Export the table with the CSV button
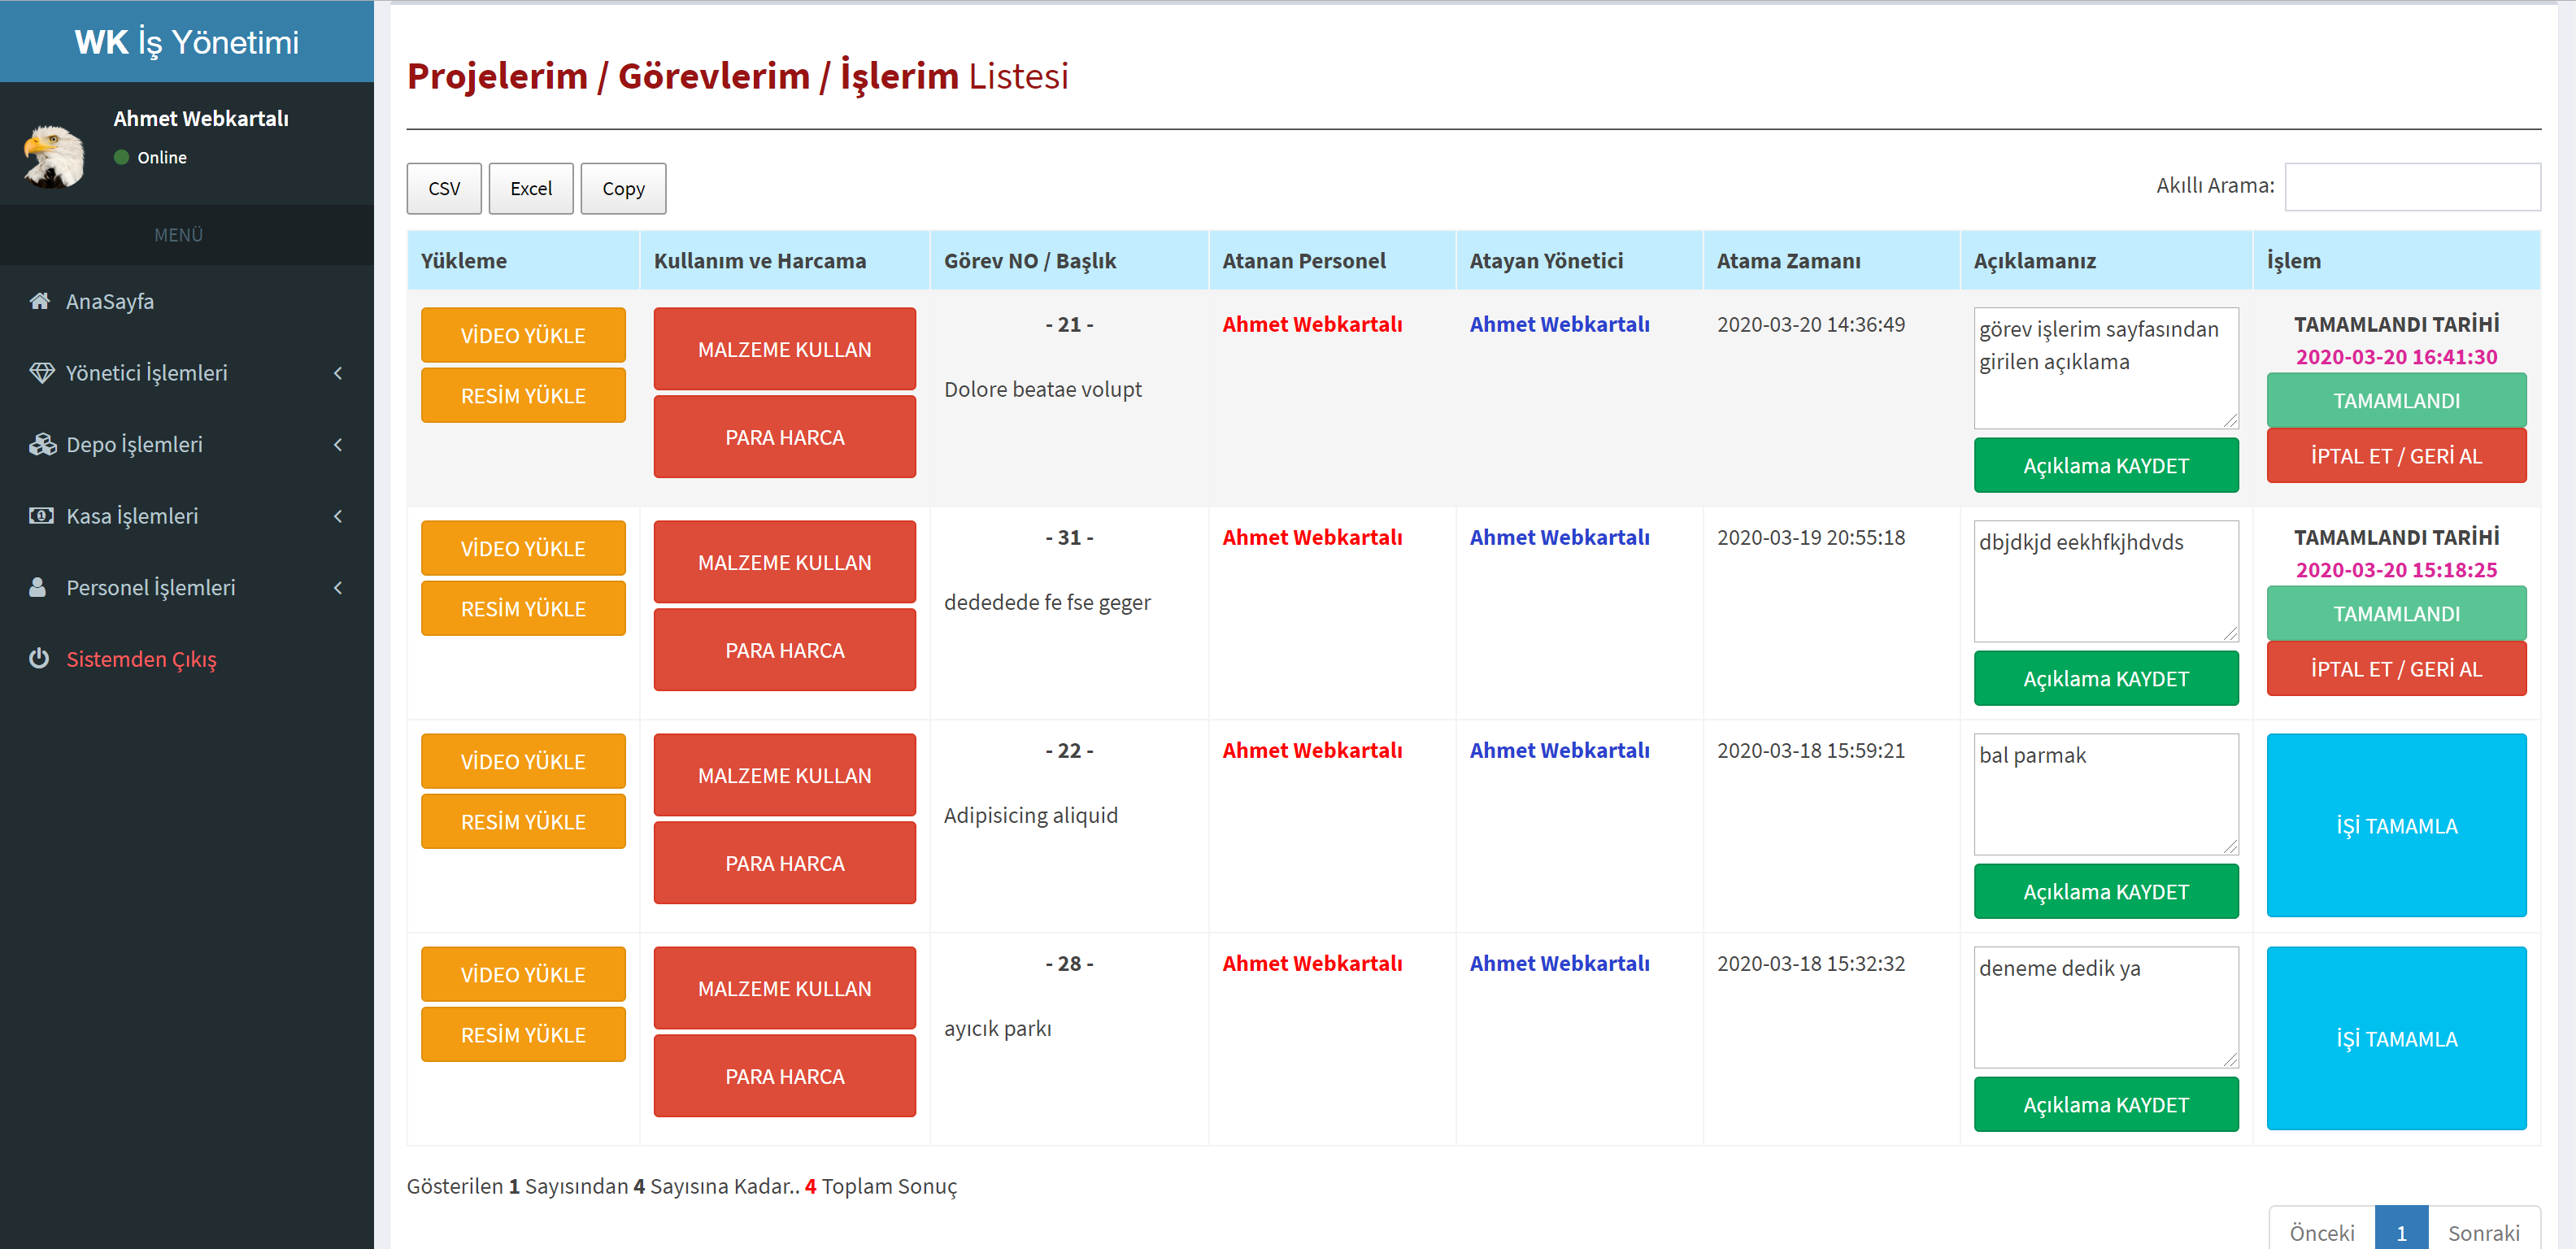The image size is (2576, 1249). coord(444,189)
